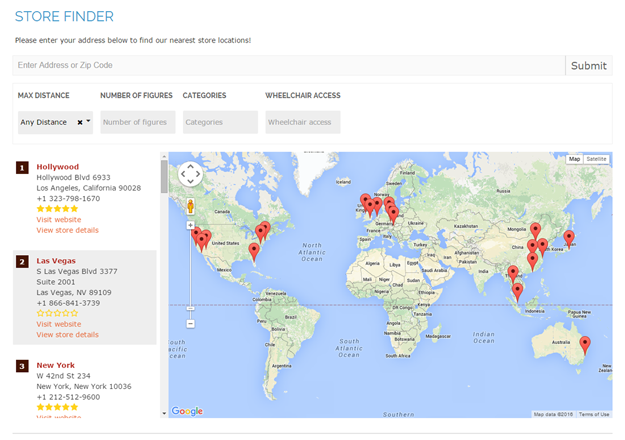View store details for Las Vegas
Viewport: 625px width, 440px height.
(67, 335)
